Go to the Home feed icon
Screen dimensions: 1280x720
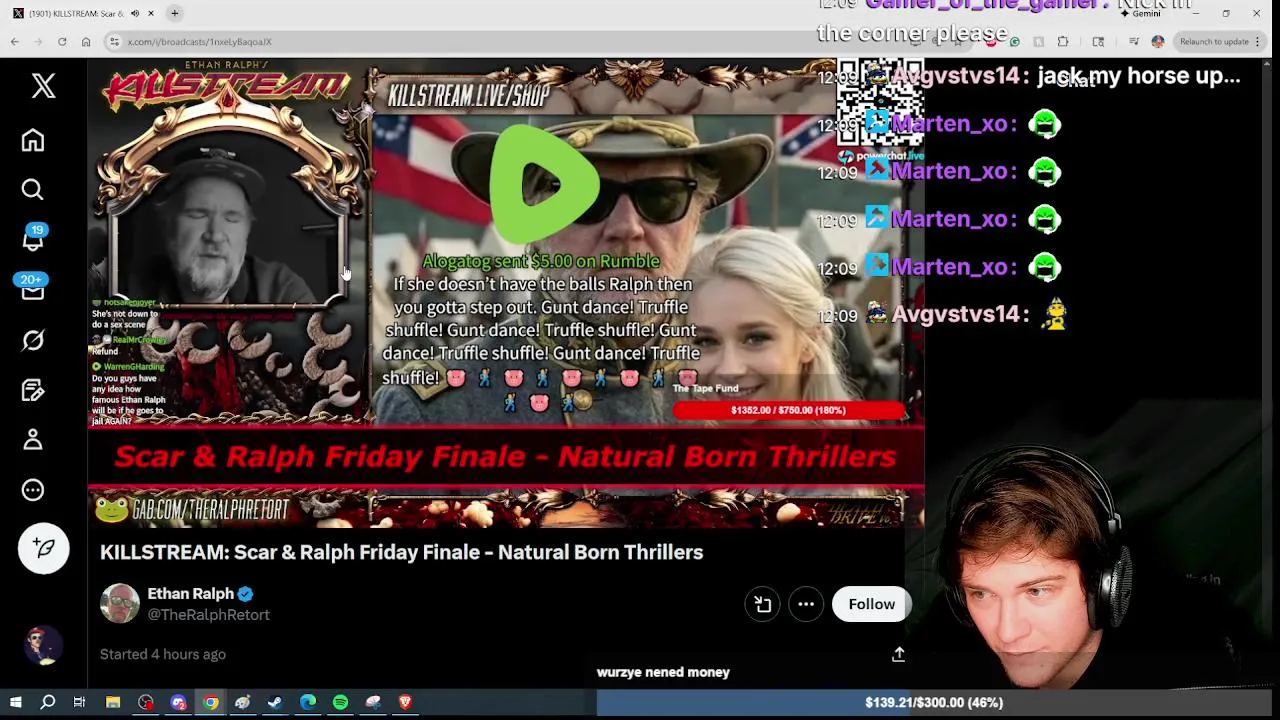click(x=33, y=140)
